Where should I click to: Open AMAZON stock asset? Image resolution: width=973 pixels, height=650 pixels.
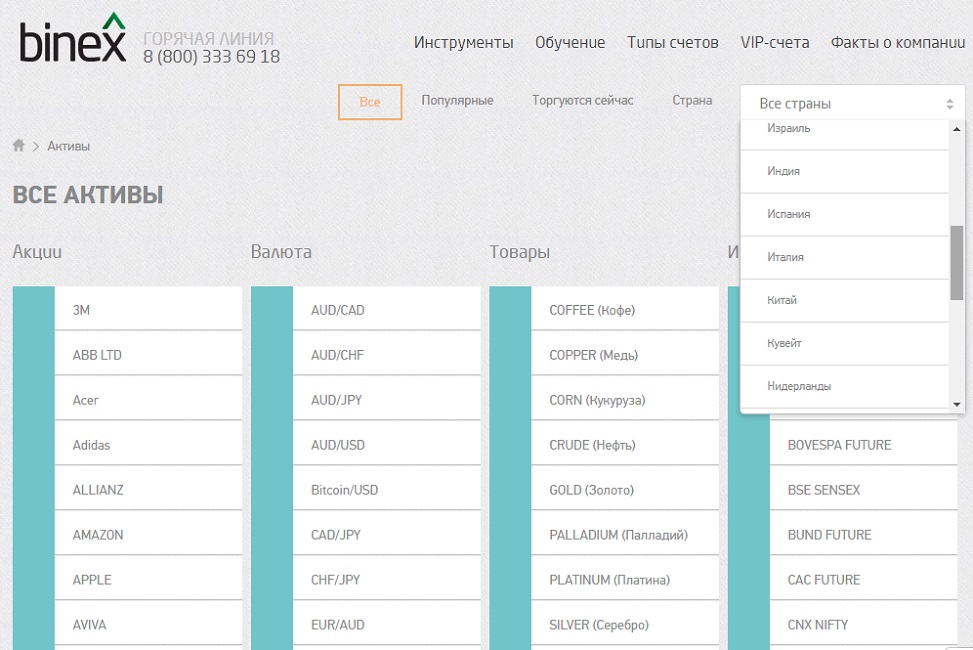click(x=148, y=533)
